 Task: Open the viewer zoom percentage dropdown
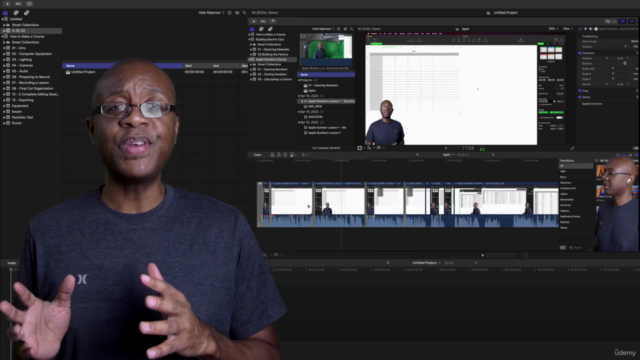(553, 29)
